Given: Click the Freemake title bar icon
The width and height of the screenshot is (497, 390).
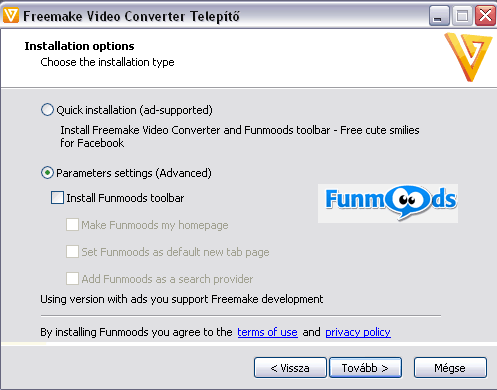Looking at the screenshot, I should (11, 15).
